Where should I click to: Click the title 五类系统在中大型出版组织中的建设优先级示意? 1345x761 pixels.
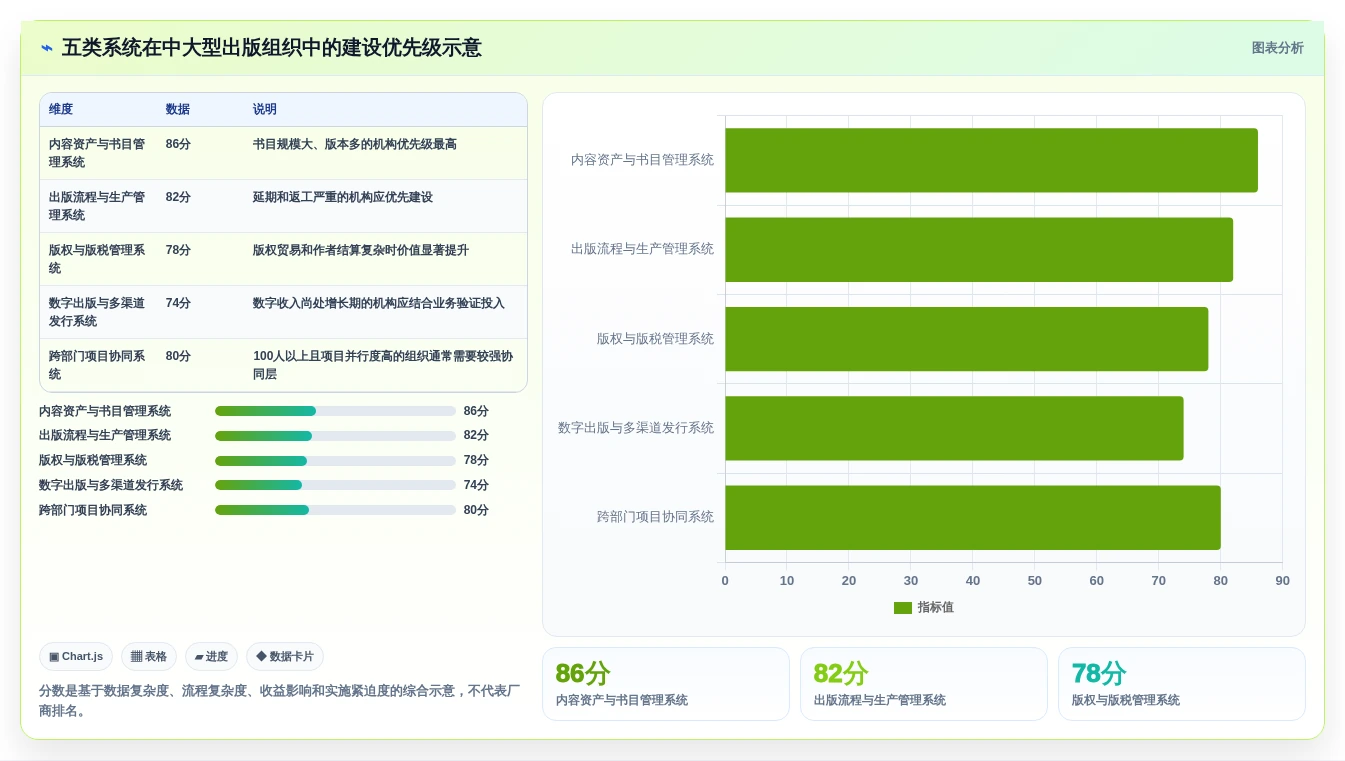tap(272, 48)
